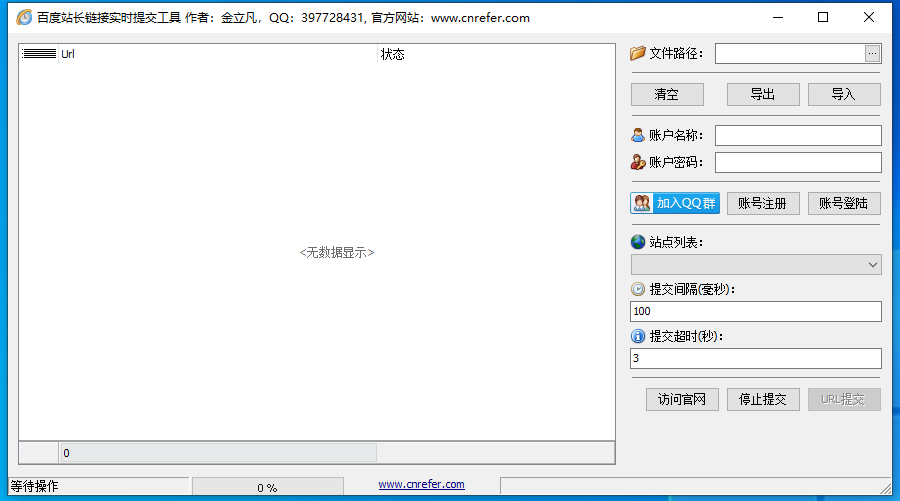This screenshot has height=501, width=900.
Task: Click the 状态 column header
Action: click(x=496, y=54)
